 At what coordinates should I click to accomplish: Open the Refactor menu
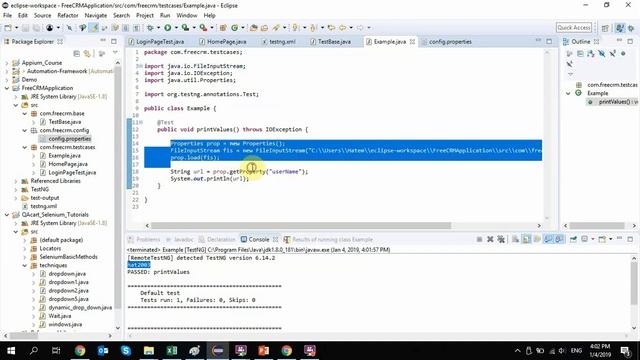pos(68,16)
